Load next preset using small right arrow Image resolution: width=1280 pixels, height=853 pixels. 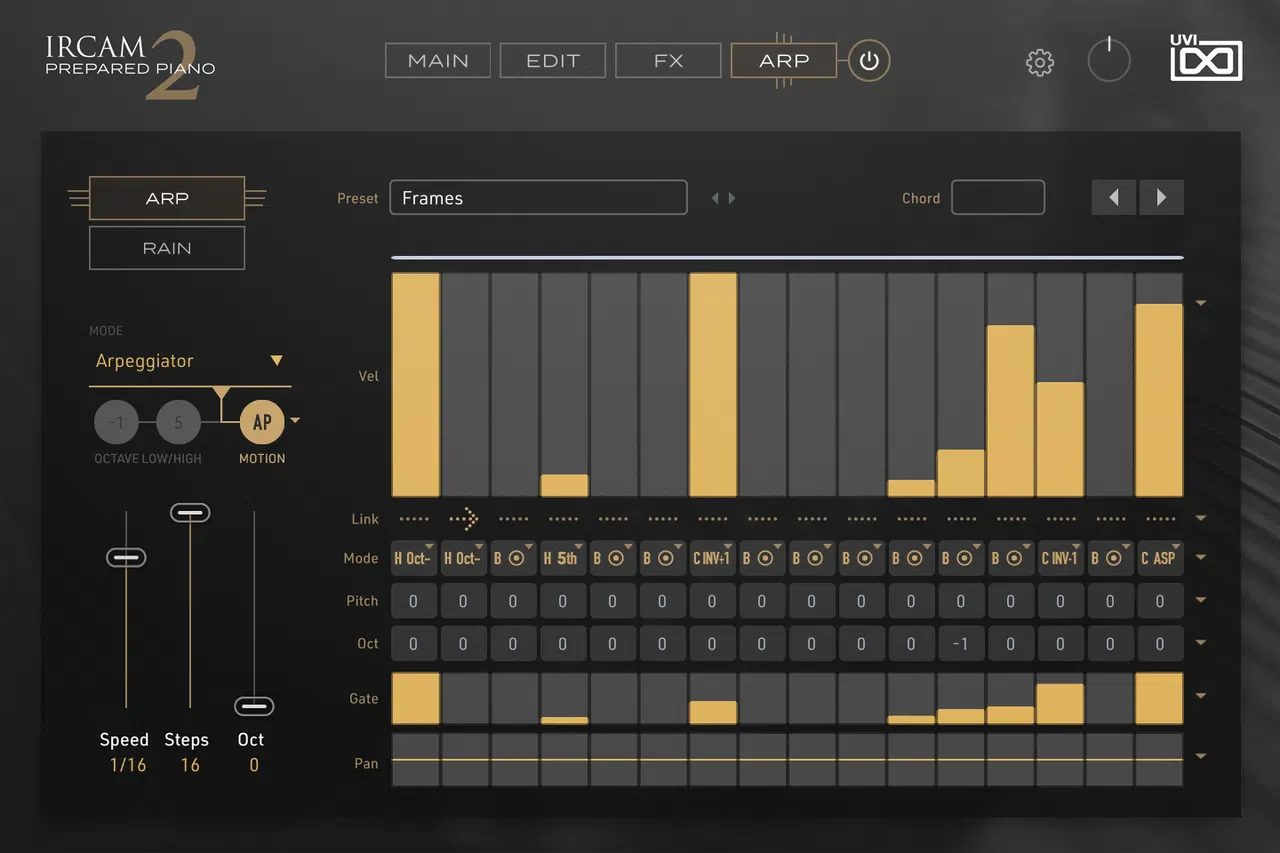click(x=732, y=198)
